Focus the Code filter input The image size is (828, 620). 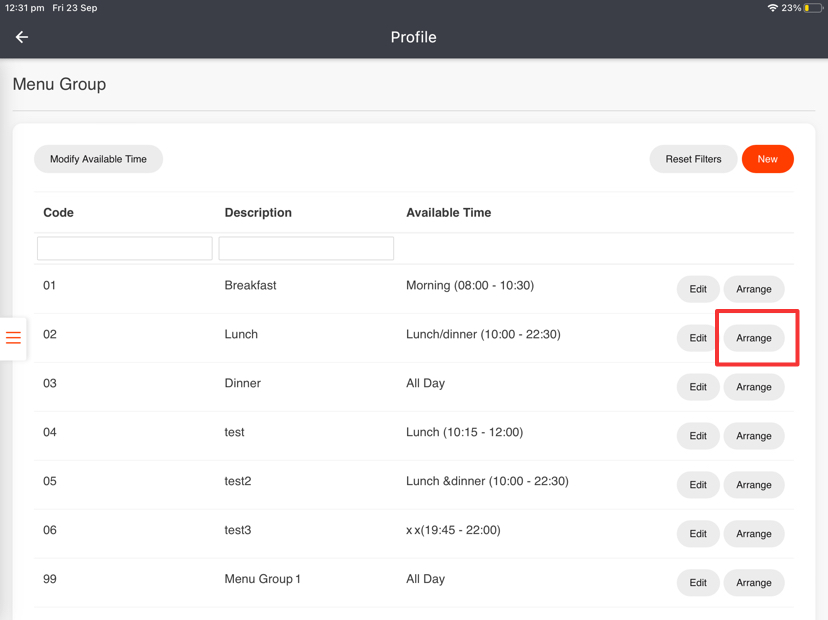pyautogui.click(x=125, y=248)
